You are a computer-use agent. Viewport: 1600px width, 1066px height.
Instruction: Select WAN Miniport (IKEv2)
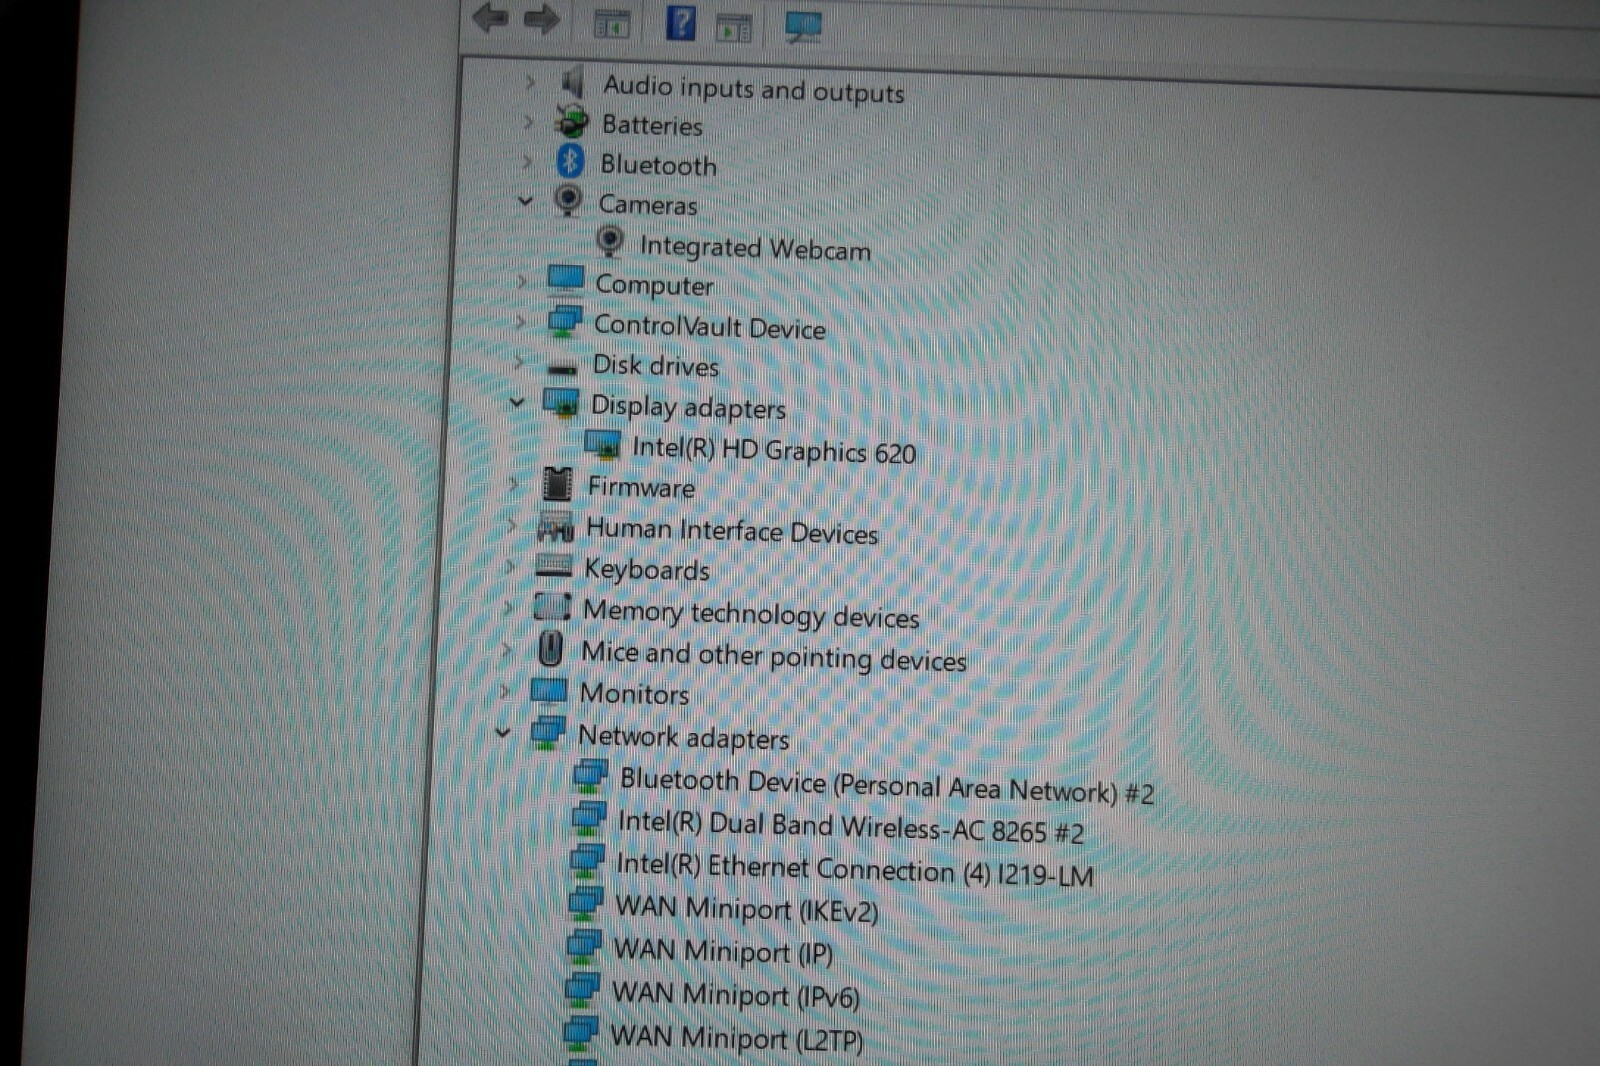(x=747, y=909)
